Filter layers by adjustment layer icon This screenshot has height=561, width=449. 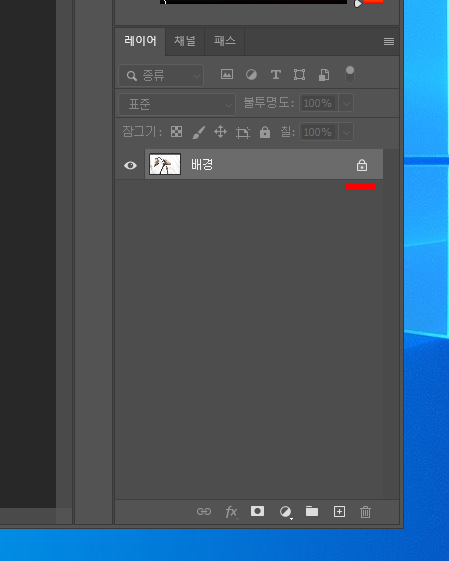(x=251, y=74)
